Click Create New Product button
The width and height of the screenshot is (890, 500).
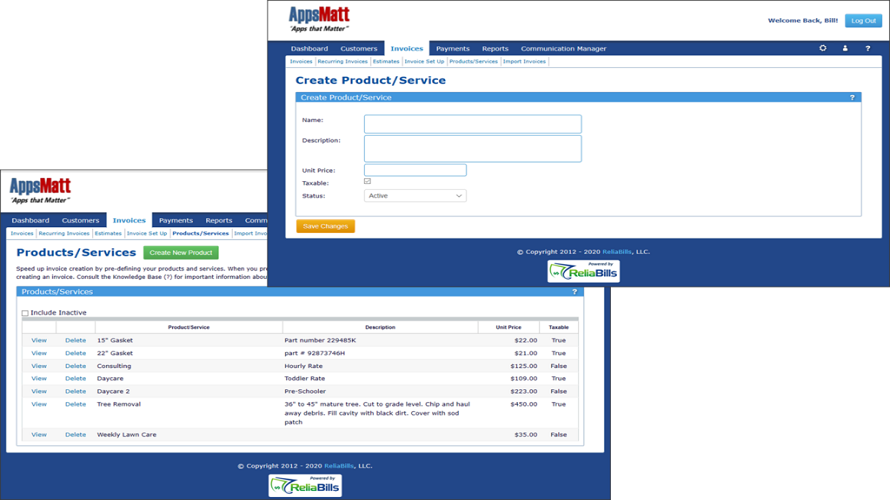[x=180, y=253]
